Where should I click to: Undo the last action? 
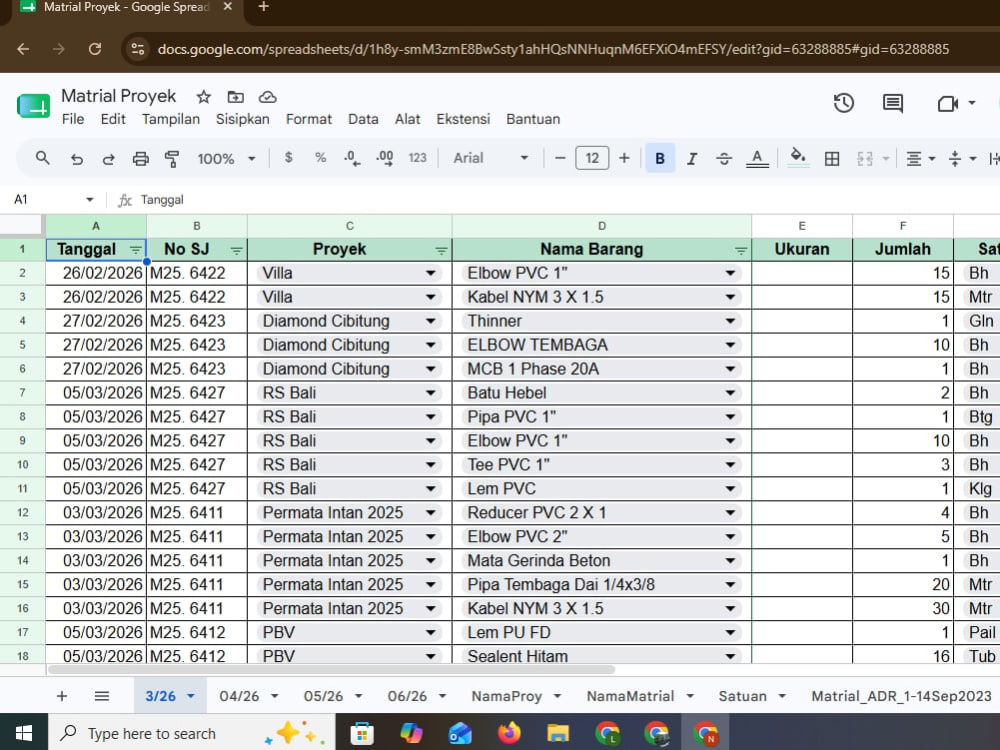coord(77,159)
